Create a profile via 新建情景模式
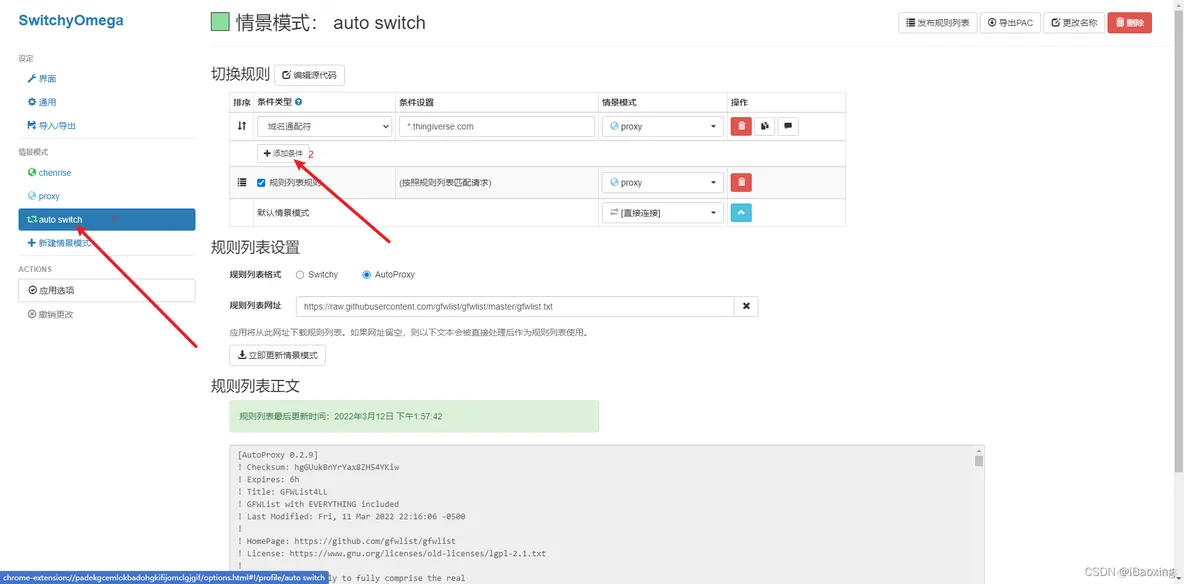Viewport: 1184px width, 584px height. click(x=59, y=243)
